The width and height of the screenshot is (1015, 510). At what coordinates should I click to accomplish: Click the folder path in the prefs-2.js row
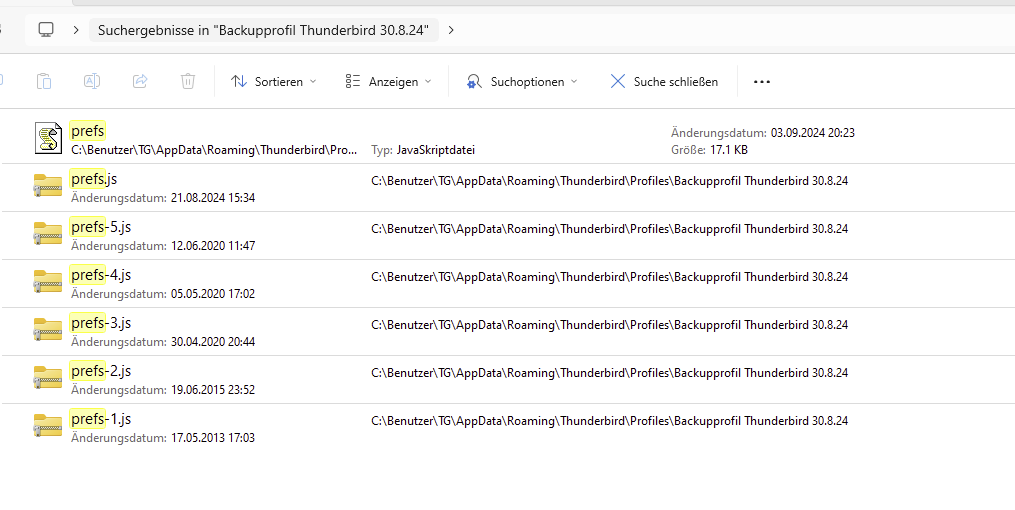609,373
